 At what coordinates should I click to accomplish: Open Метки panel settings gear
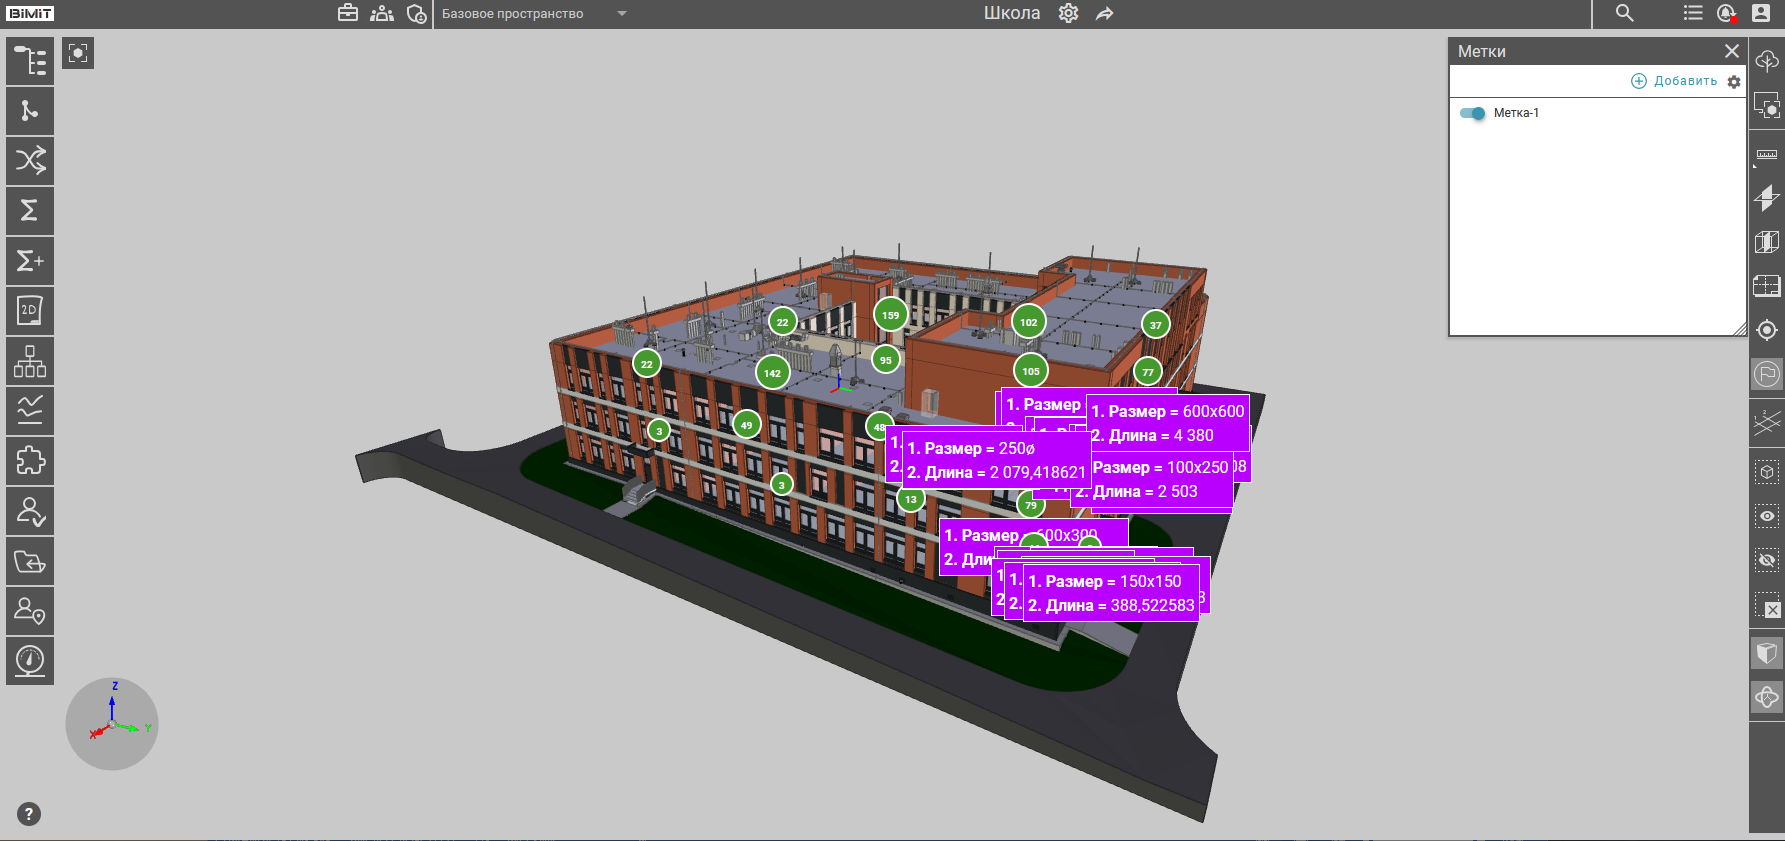pos(1734,82)
